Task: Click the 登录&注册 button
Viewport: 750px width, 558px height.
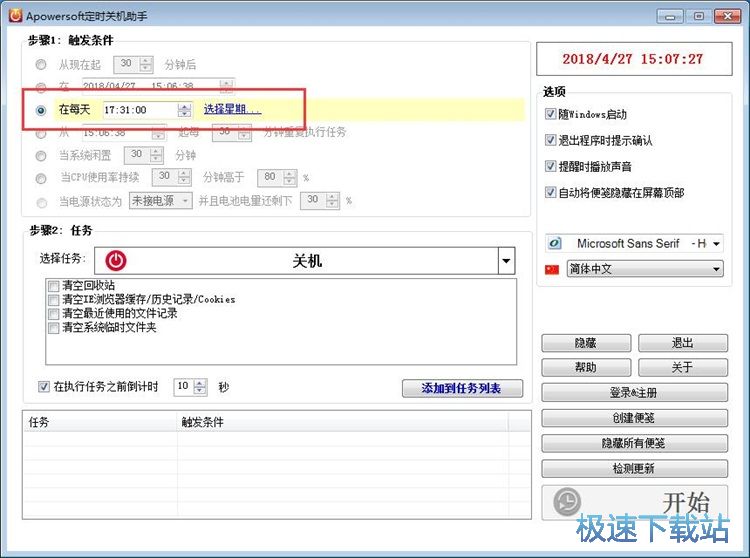Action: pyautogui.click(x=634, y=393)
